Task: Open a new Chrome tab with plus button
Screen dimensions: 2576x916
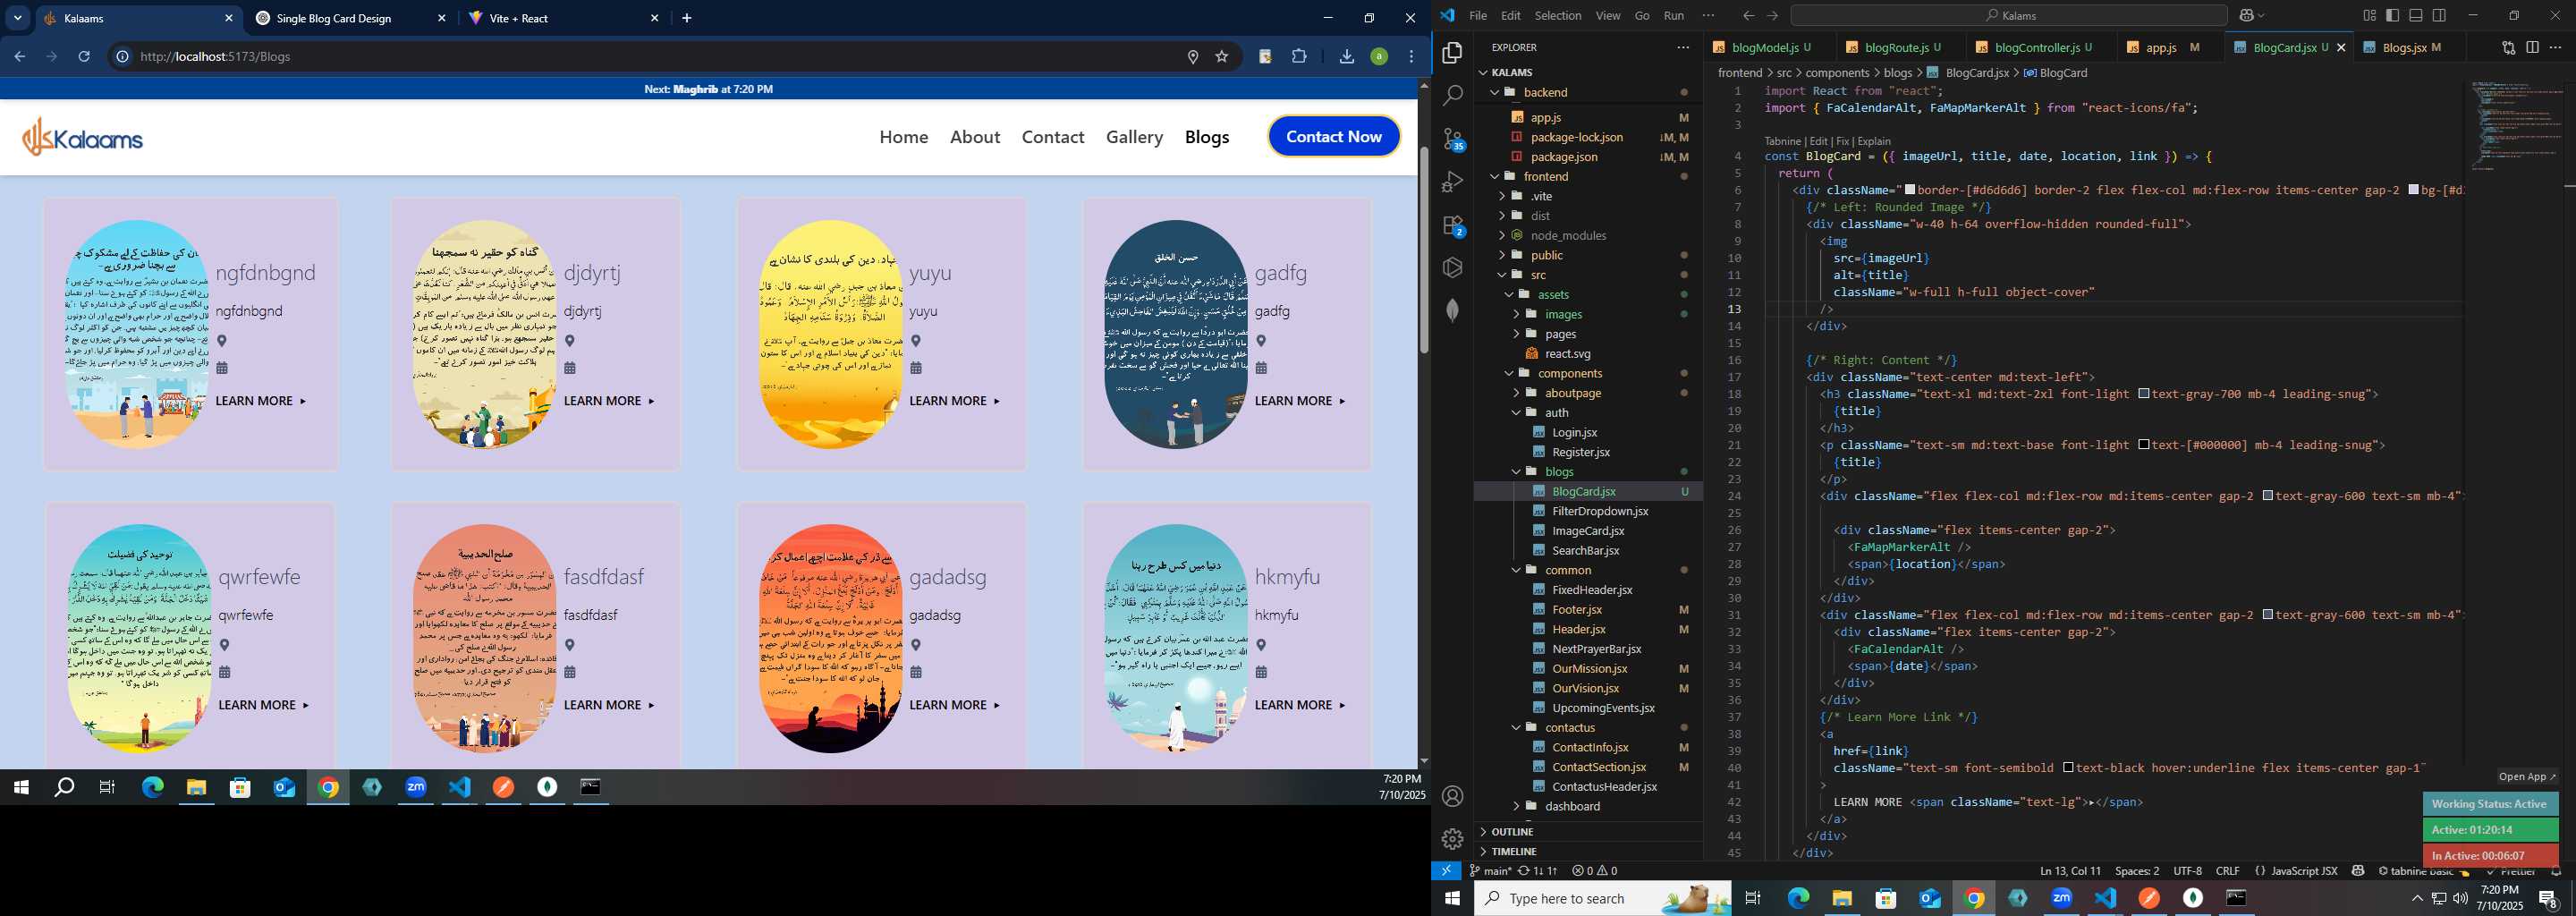Action: tap(686, 18)
